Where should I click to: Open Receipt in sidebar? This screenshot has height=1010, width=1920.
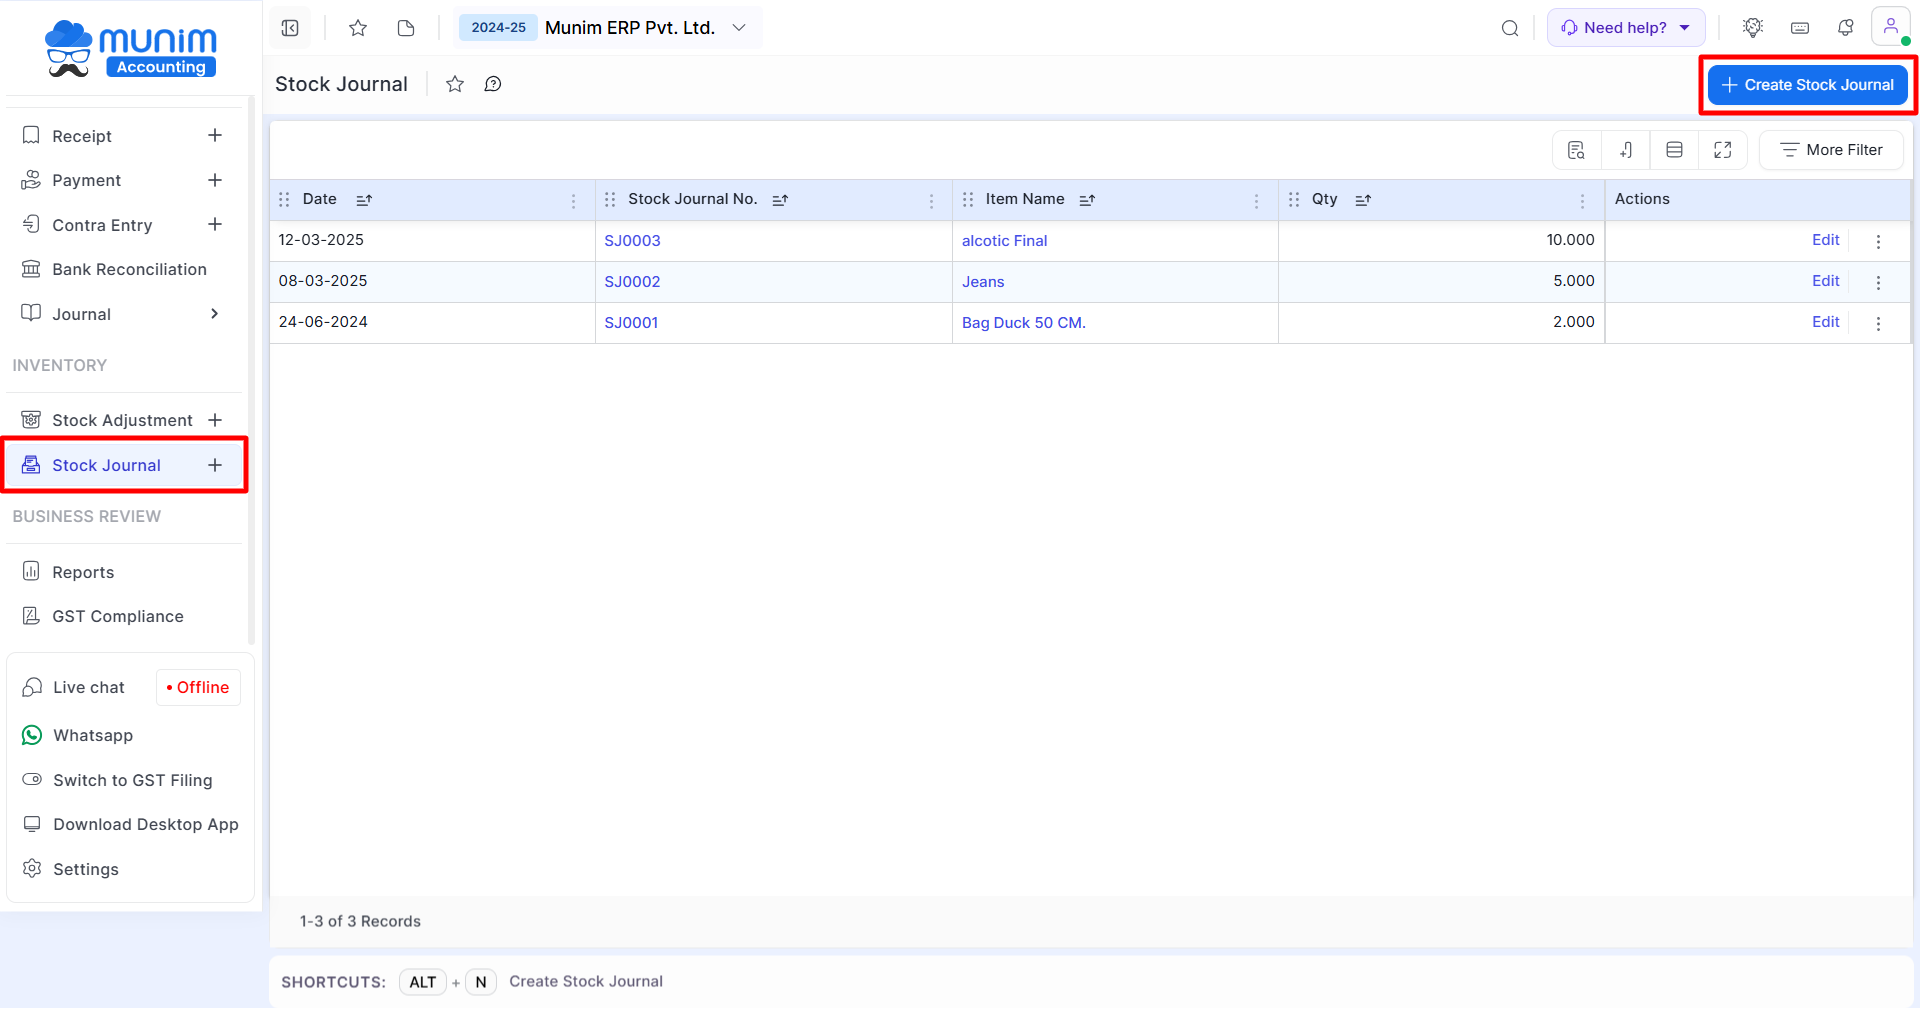tap(82, 136)
